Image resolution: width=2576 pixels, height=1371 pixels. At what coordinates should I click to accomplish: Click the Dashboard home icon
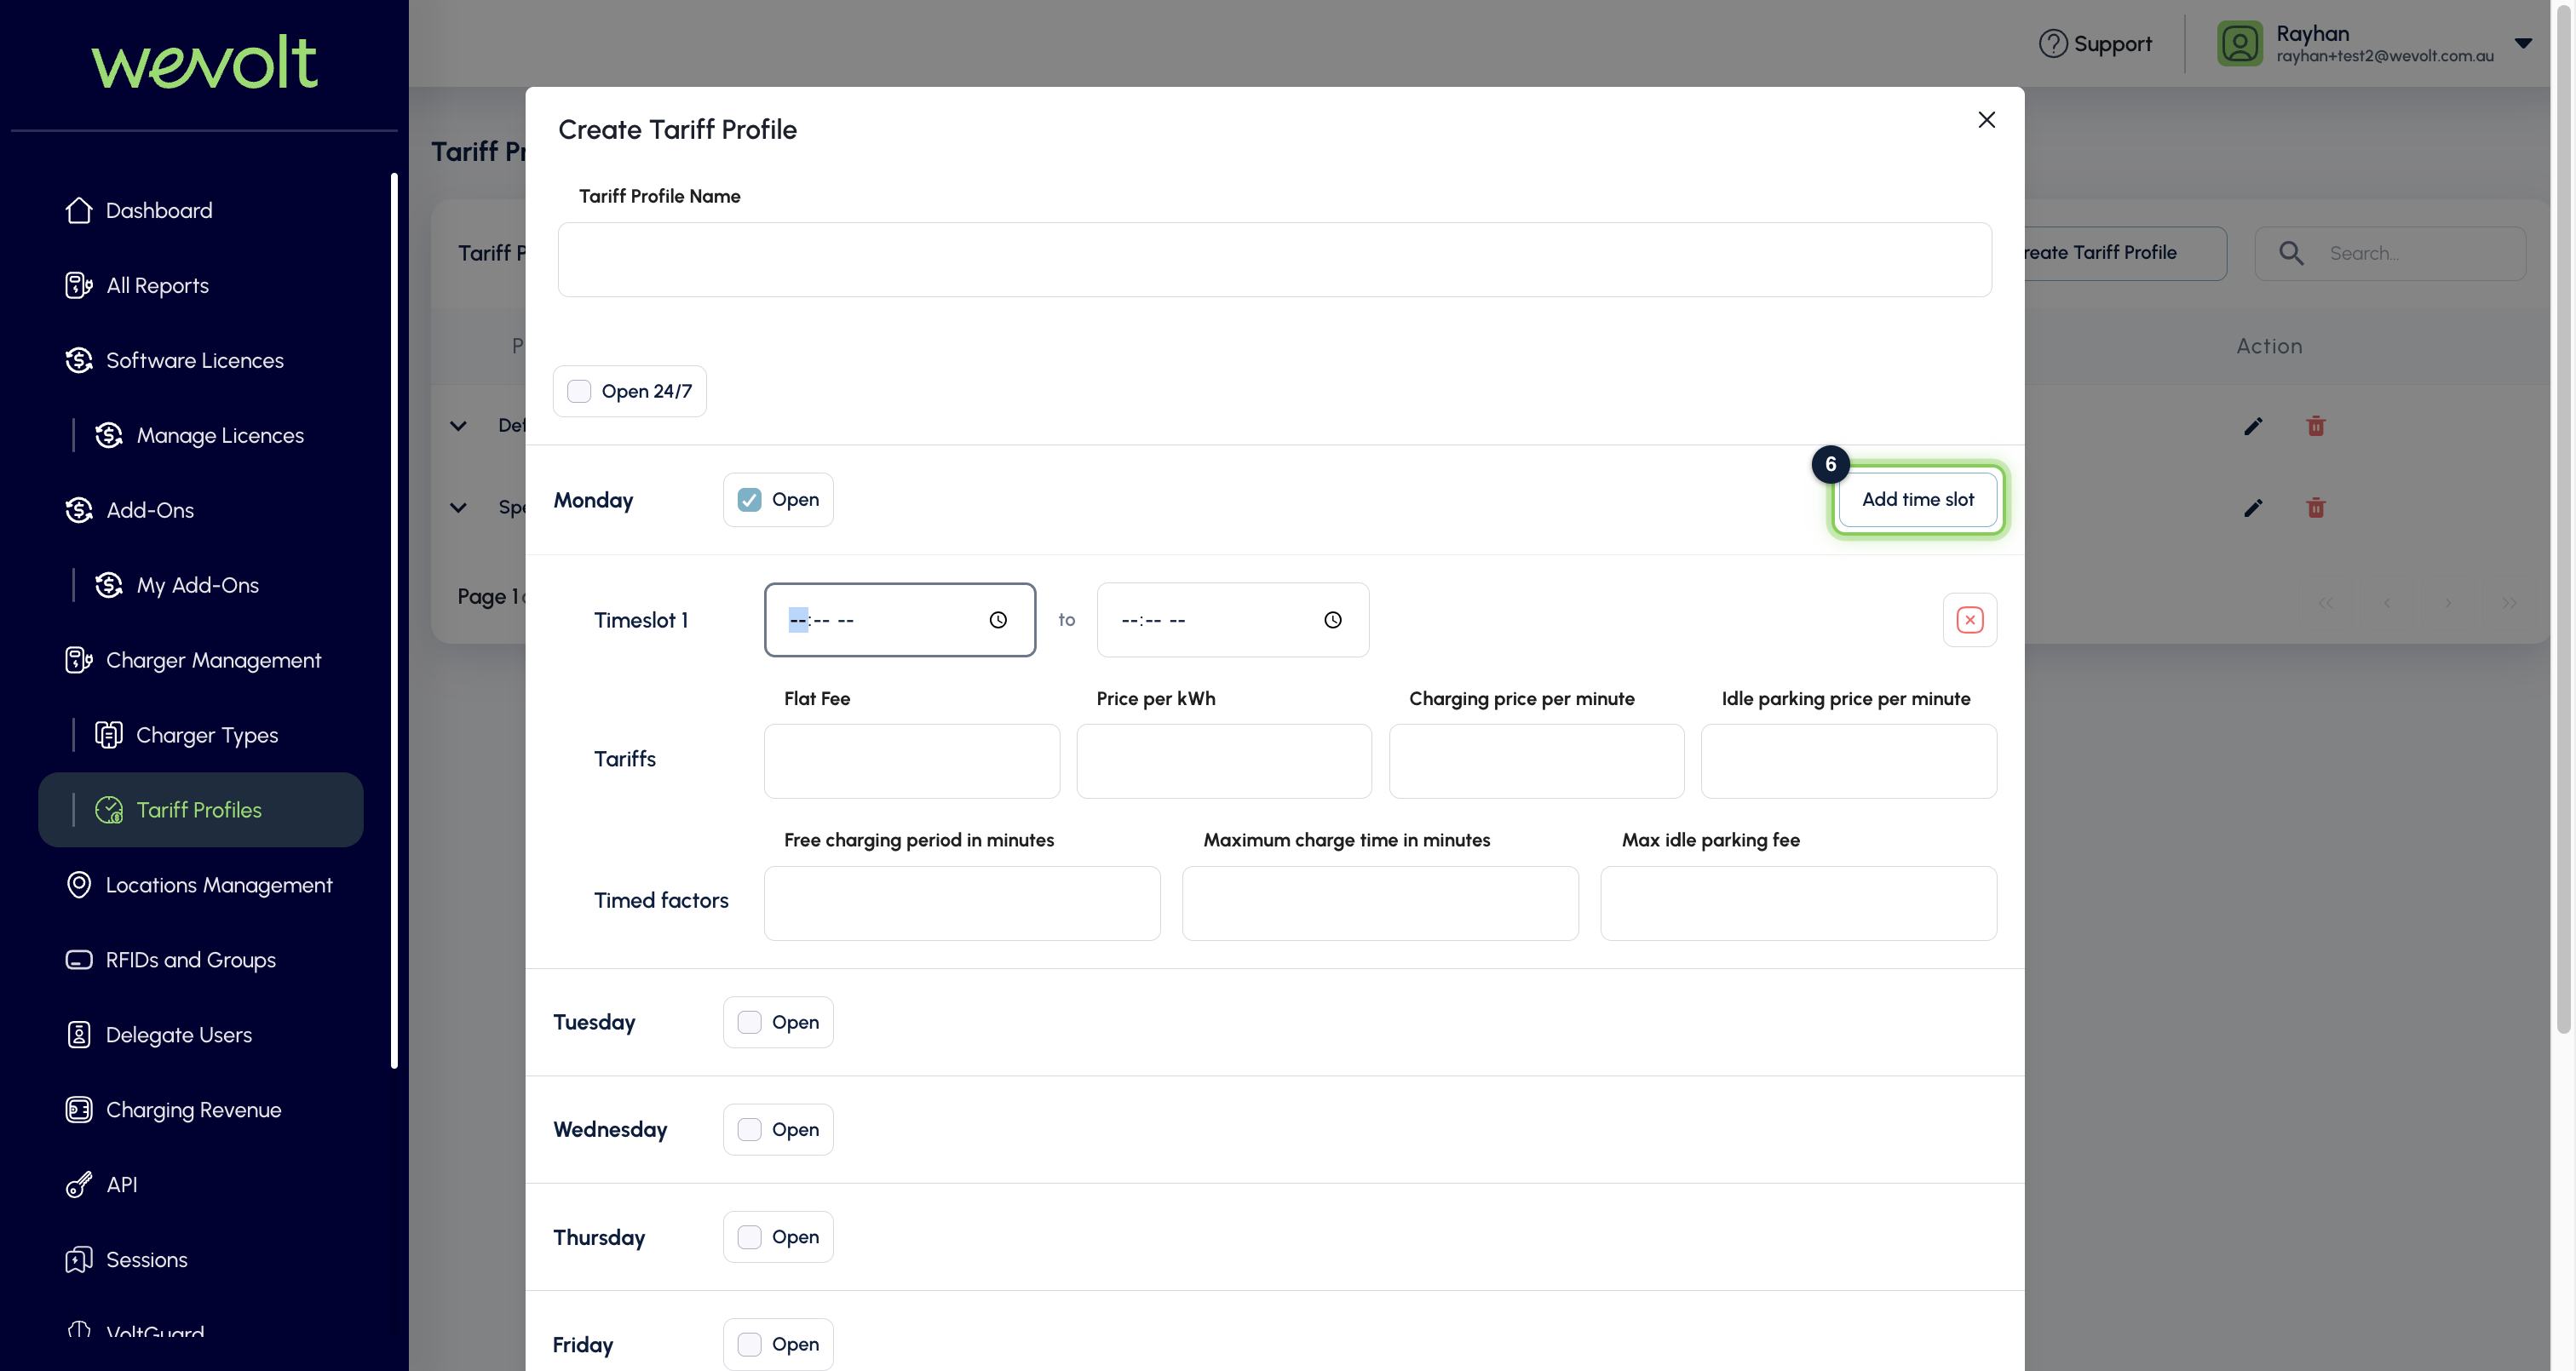point(78,210)
